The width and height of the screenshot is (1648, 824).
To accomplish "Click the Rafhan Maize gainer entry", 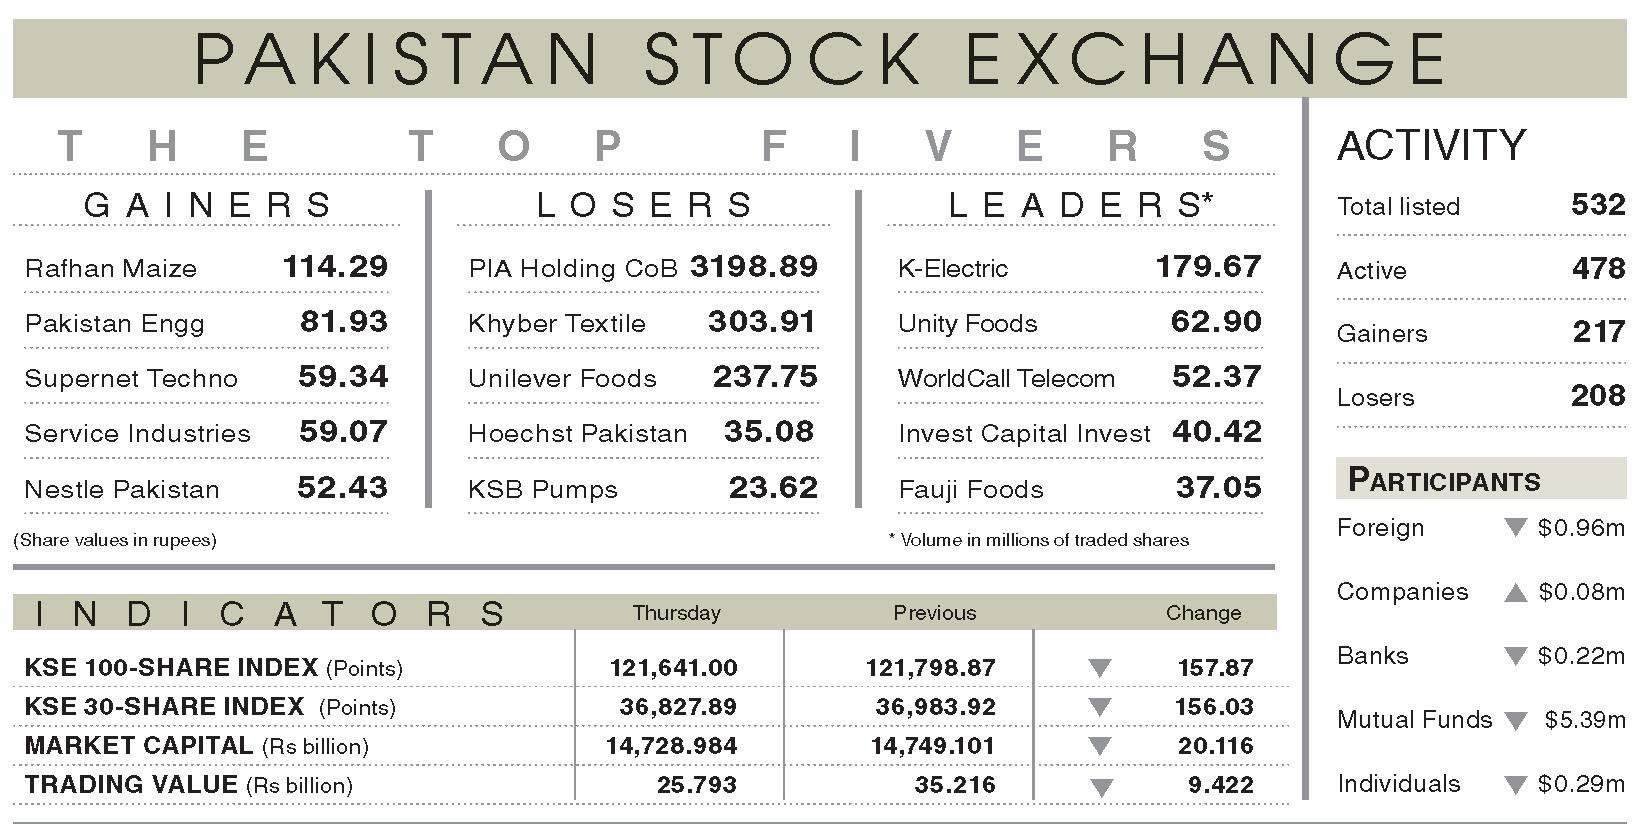I will point(206,267).
